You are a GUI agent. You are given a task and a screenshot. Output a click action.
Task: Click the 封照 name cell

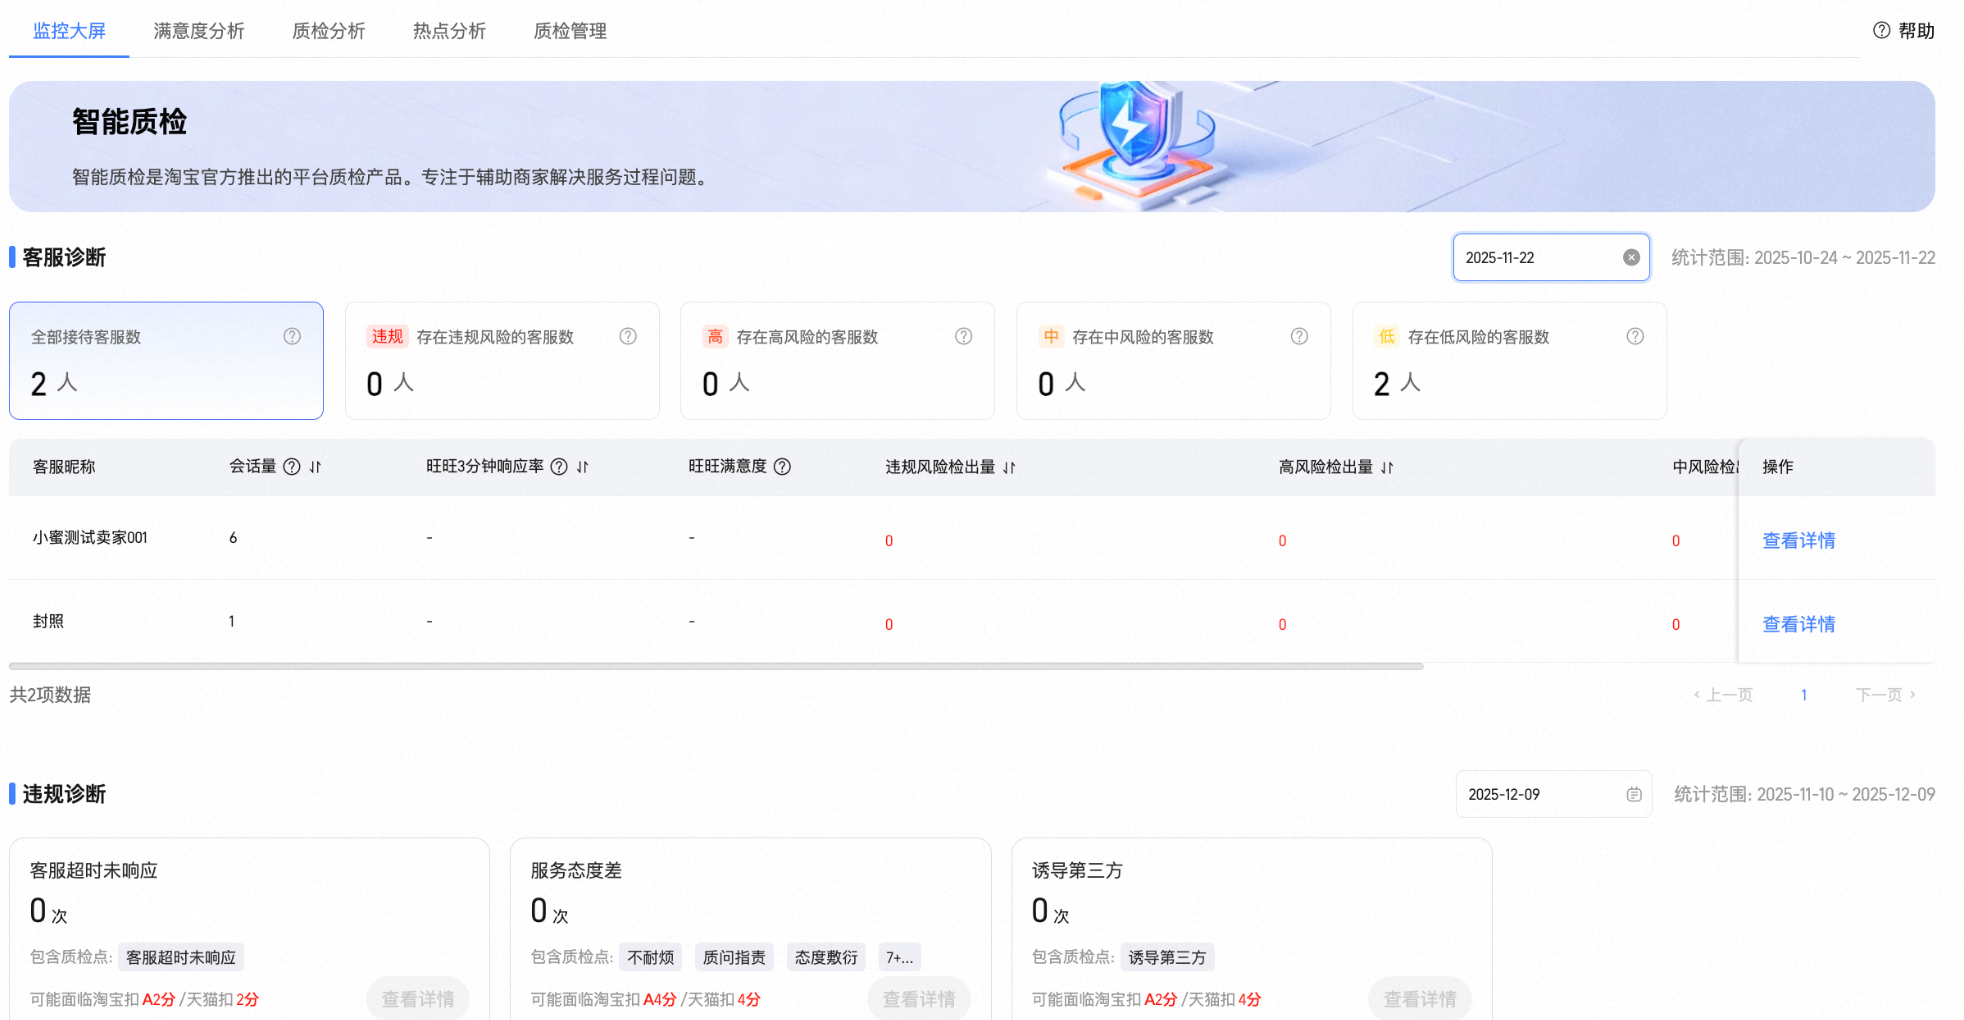(48, 621)
